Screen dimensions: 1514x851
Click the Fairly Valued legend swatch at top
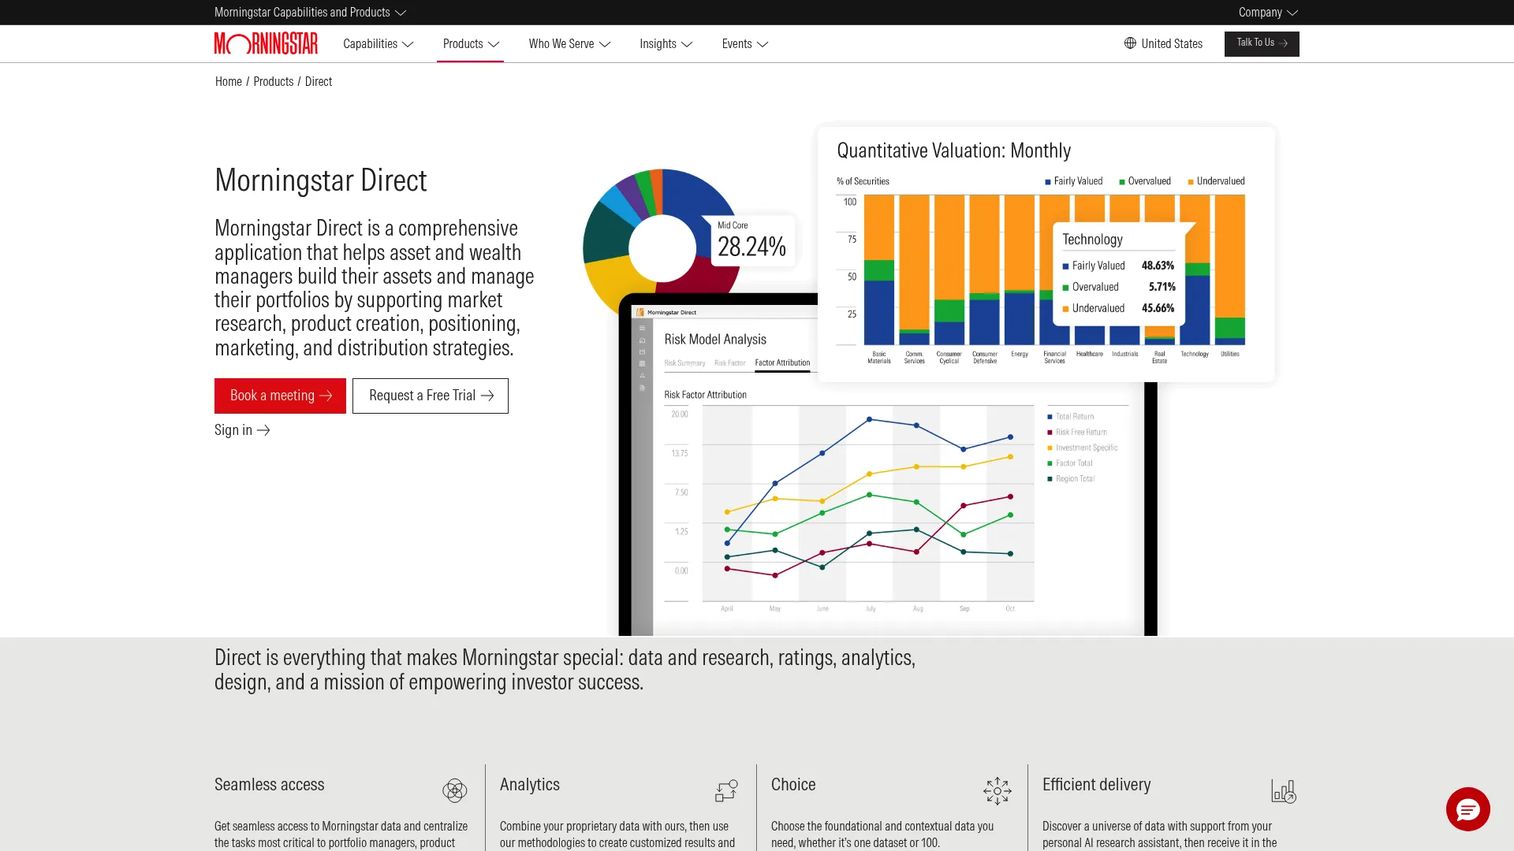[1048, 182]
